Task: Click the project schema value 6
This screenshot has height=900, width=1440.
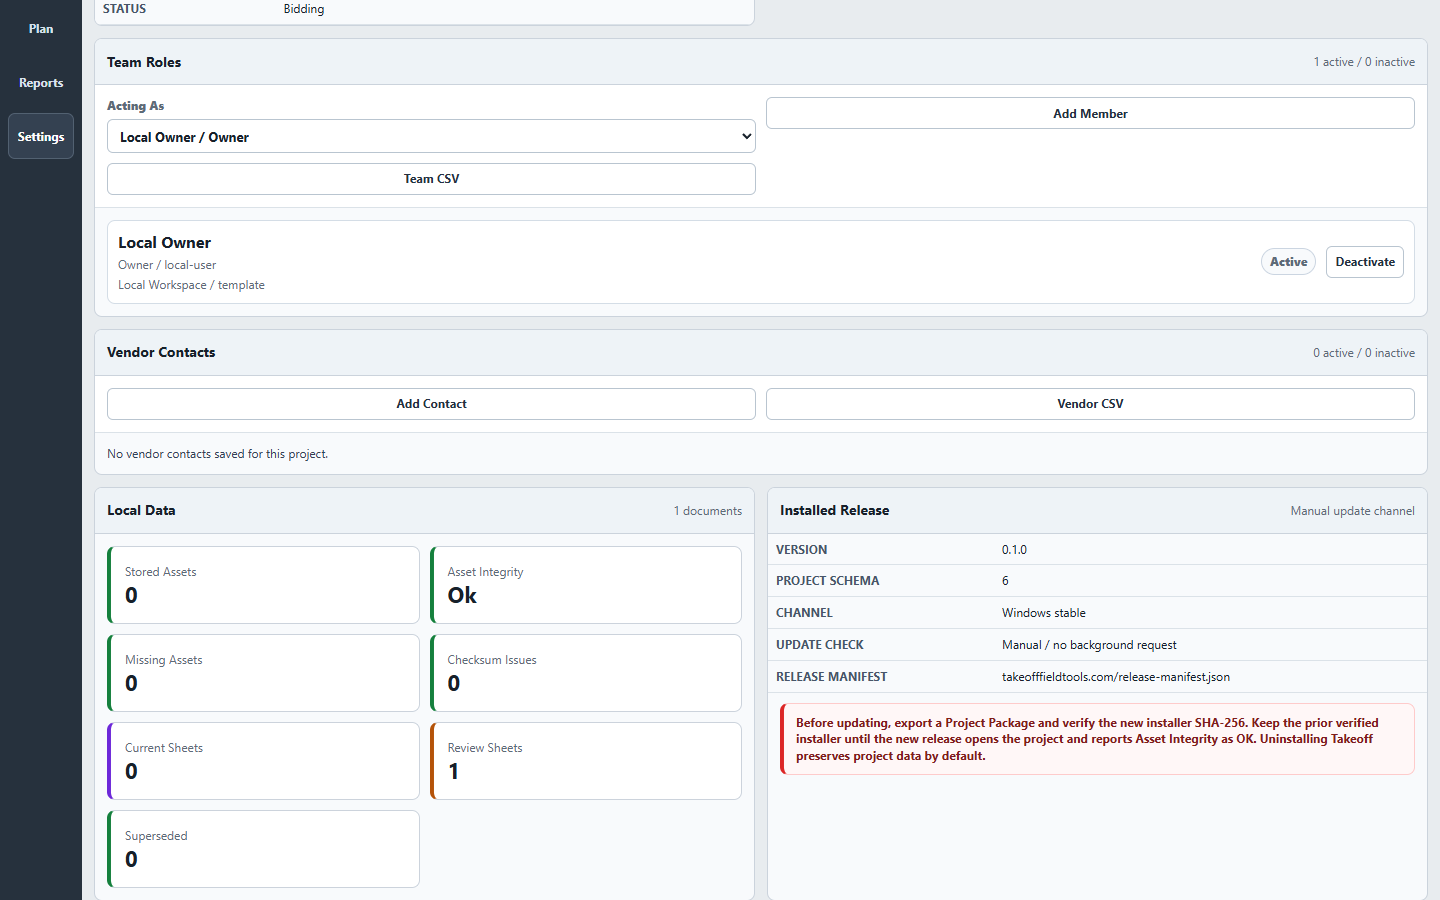Action: (x=1005, y=581)
